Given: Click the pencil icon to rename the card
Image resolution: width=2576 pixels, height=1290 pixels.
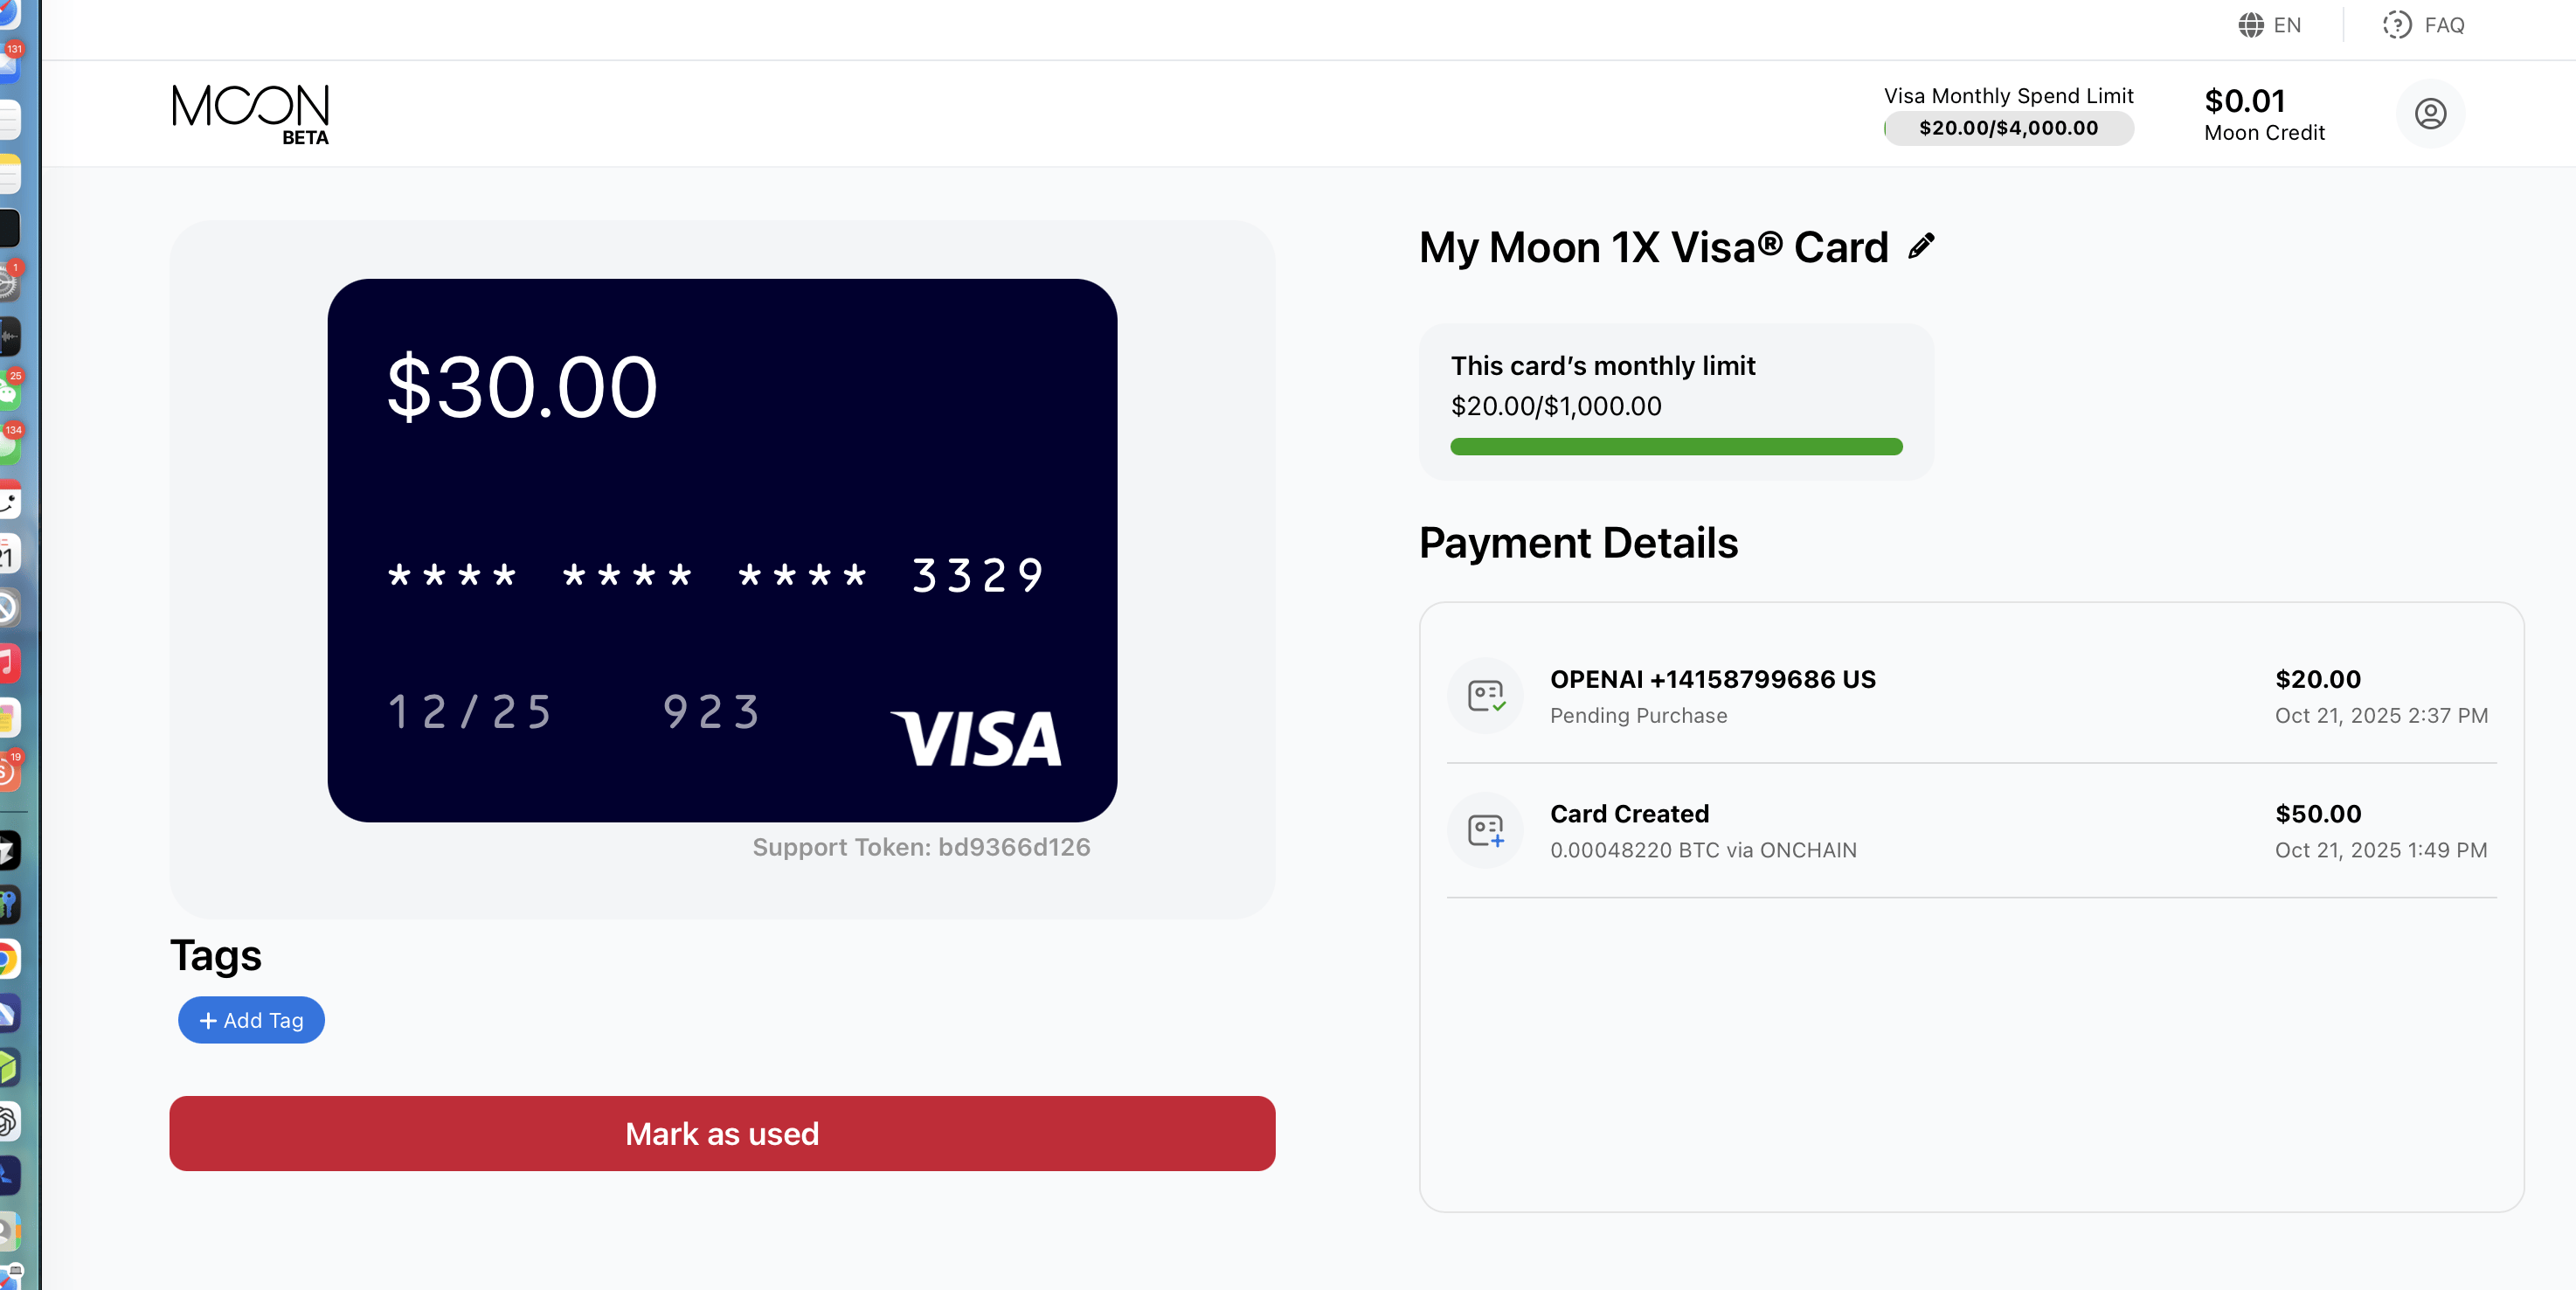Looking at the screenshot, I should [x=1921, y=246].
